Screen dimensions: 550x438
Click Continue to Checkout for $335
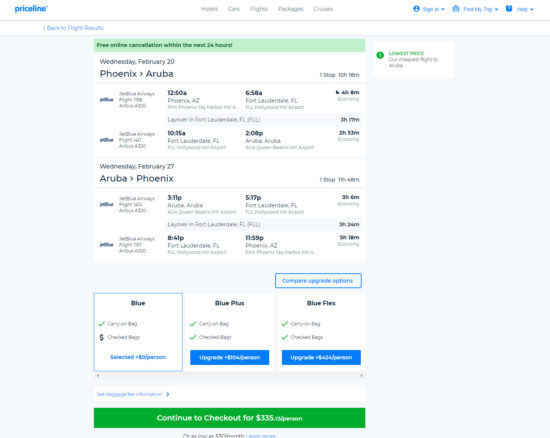tap(229, 418)
